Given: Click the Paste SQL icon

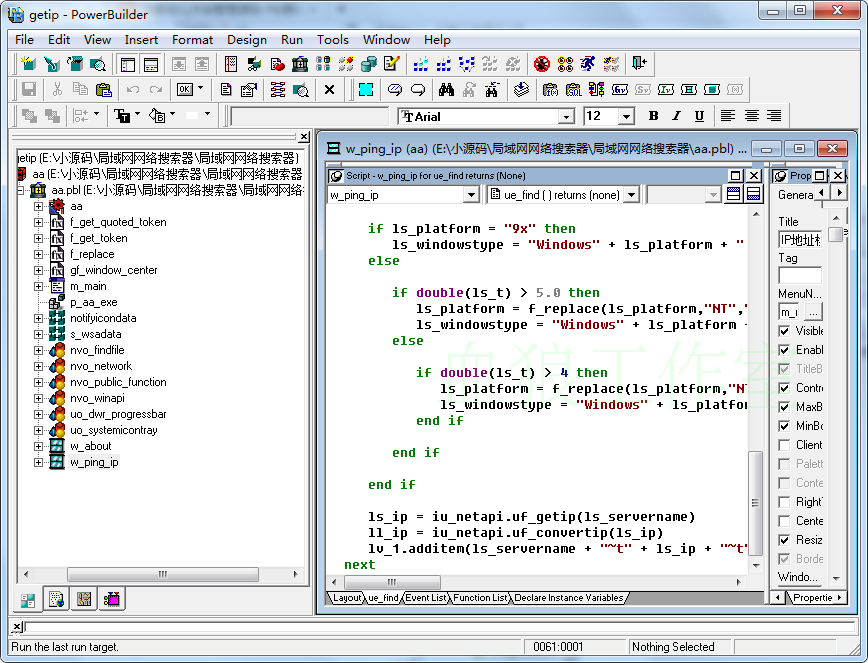Looking at the screenshot, I should pos(574,90).
